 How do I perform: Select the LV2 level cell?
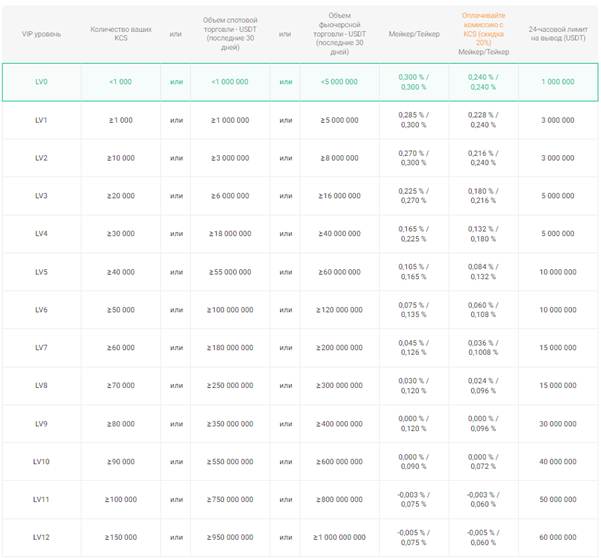click(41, 158)
